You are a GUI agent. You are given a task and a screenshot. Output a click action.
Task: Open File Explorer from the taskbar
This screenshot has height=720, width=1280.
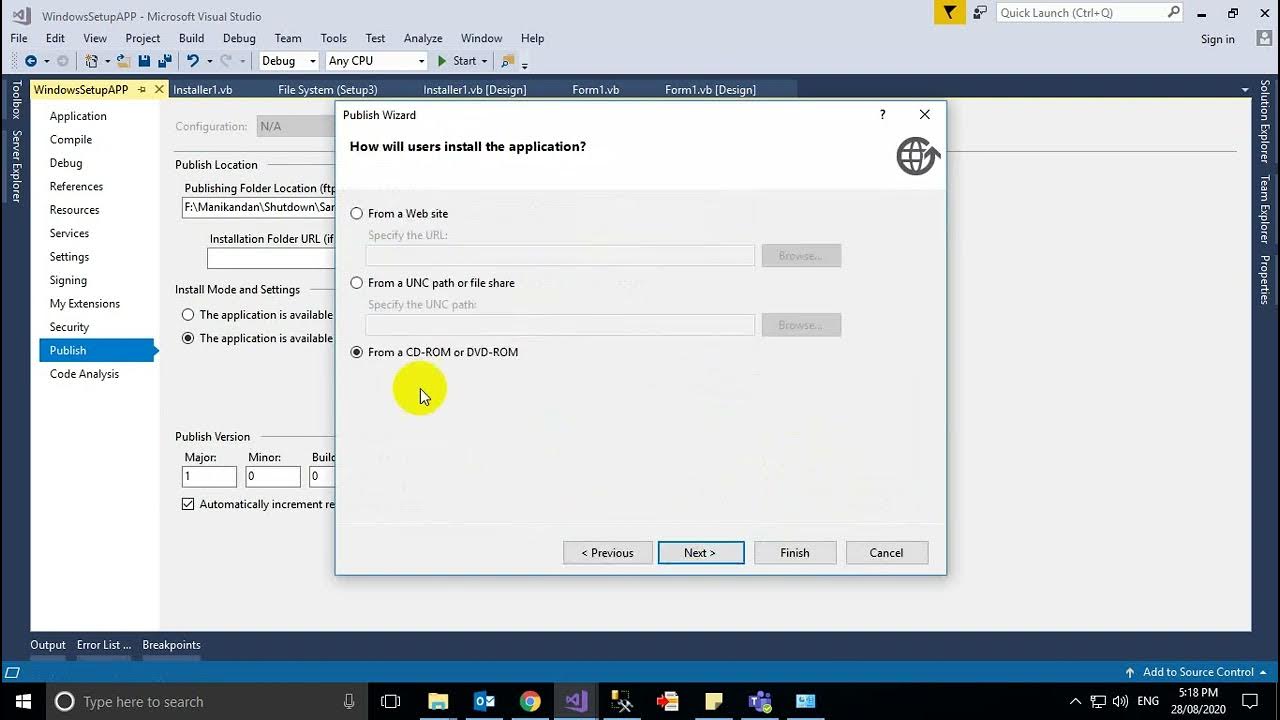tap(438, 701)
